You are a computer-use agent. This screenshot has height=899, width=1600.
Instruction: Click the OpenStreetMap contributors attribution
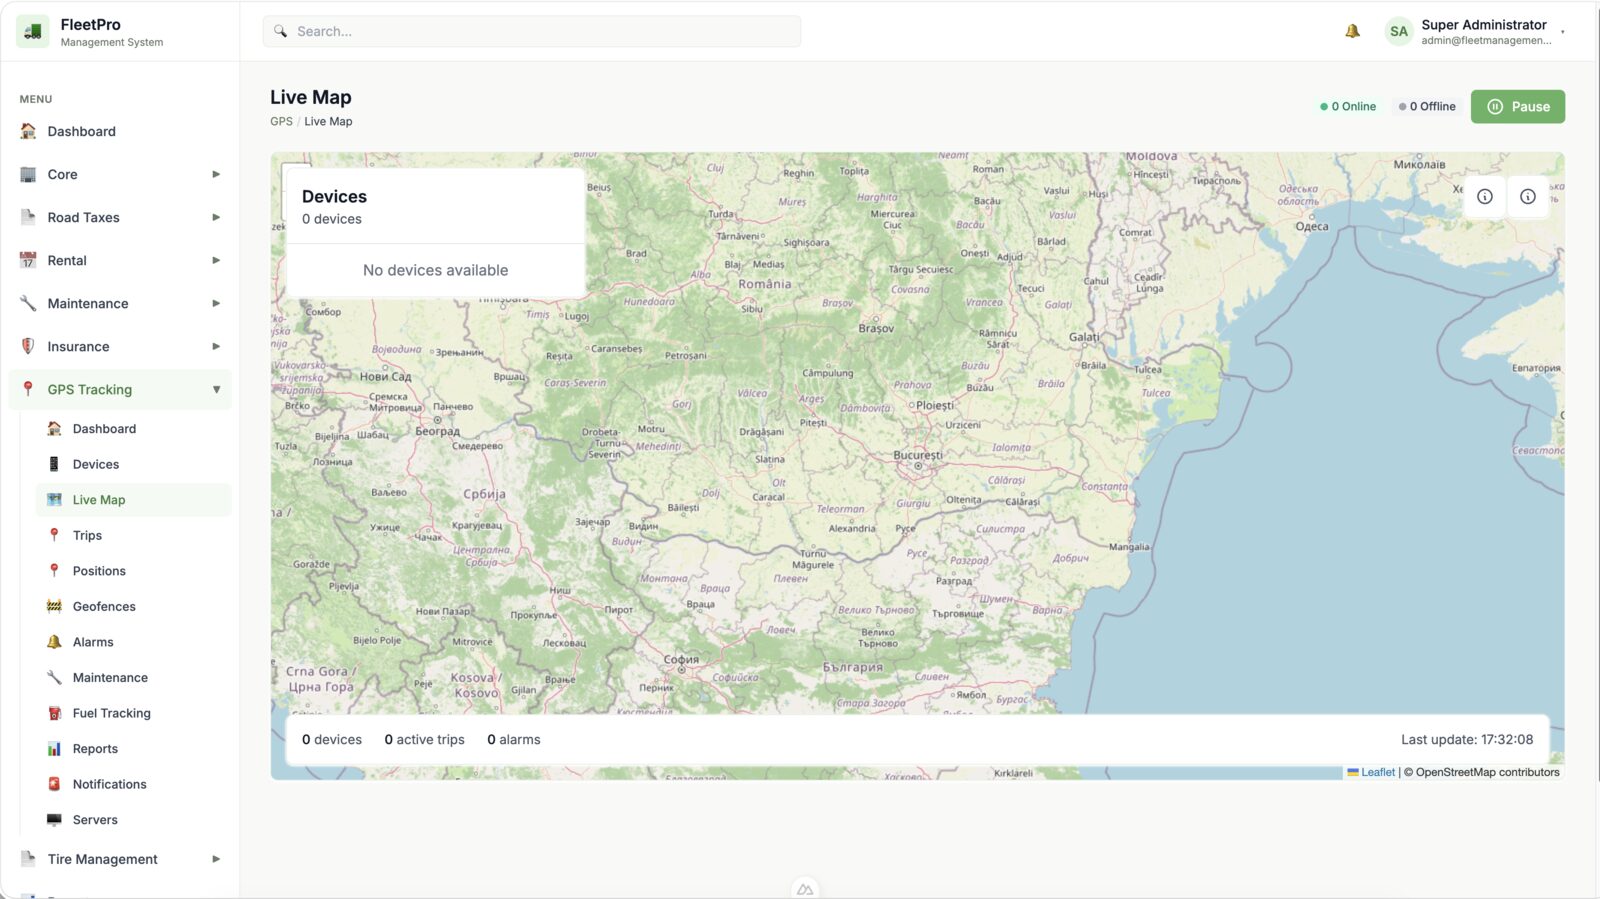[x=1487, y=772]
